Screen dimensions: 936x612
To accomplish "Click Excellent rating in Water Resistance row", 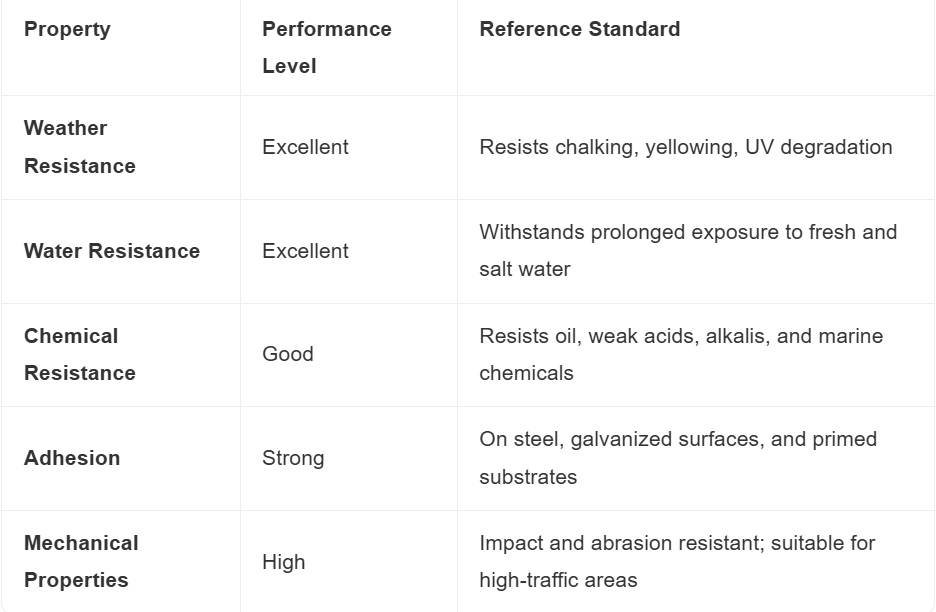I will point(305,251).
